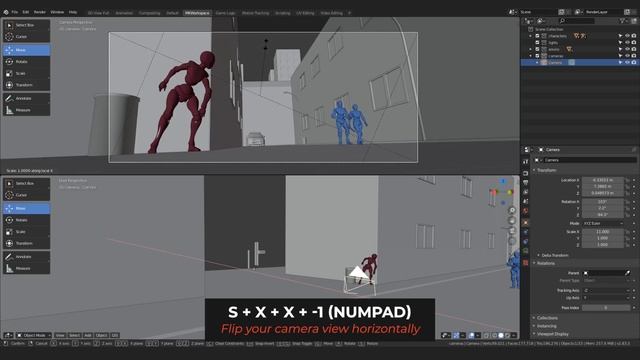Select Measure tool in User Perspective viewport
The image size is (640, 360).
point(27,269)
